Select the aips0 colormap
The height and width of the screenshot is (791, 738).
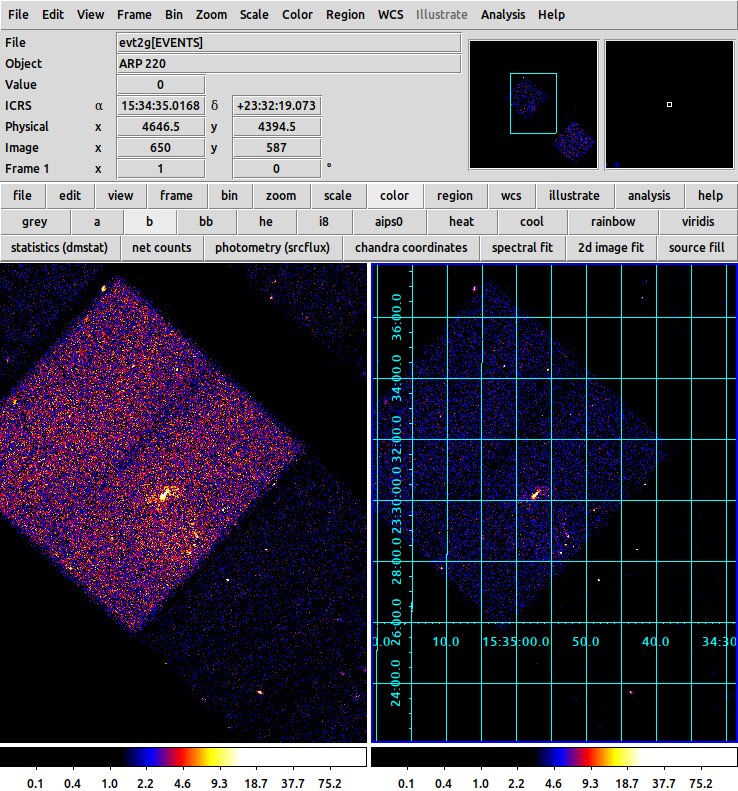(x=389, y=222)
